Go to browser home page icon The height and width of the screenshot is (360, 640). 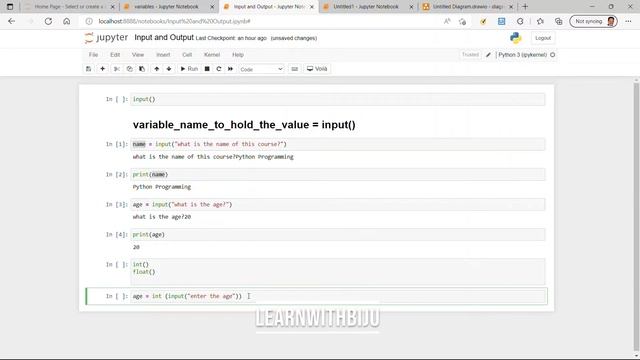tap(67, 21)
